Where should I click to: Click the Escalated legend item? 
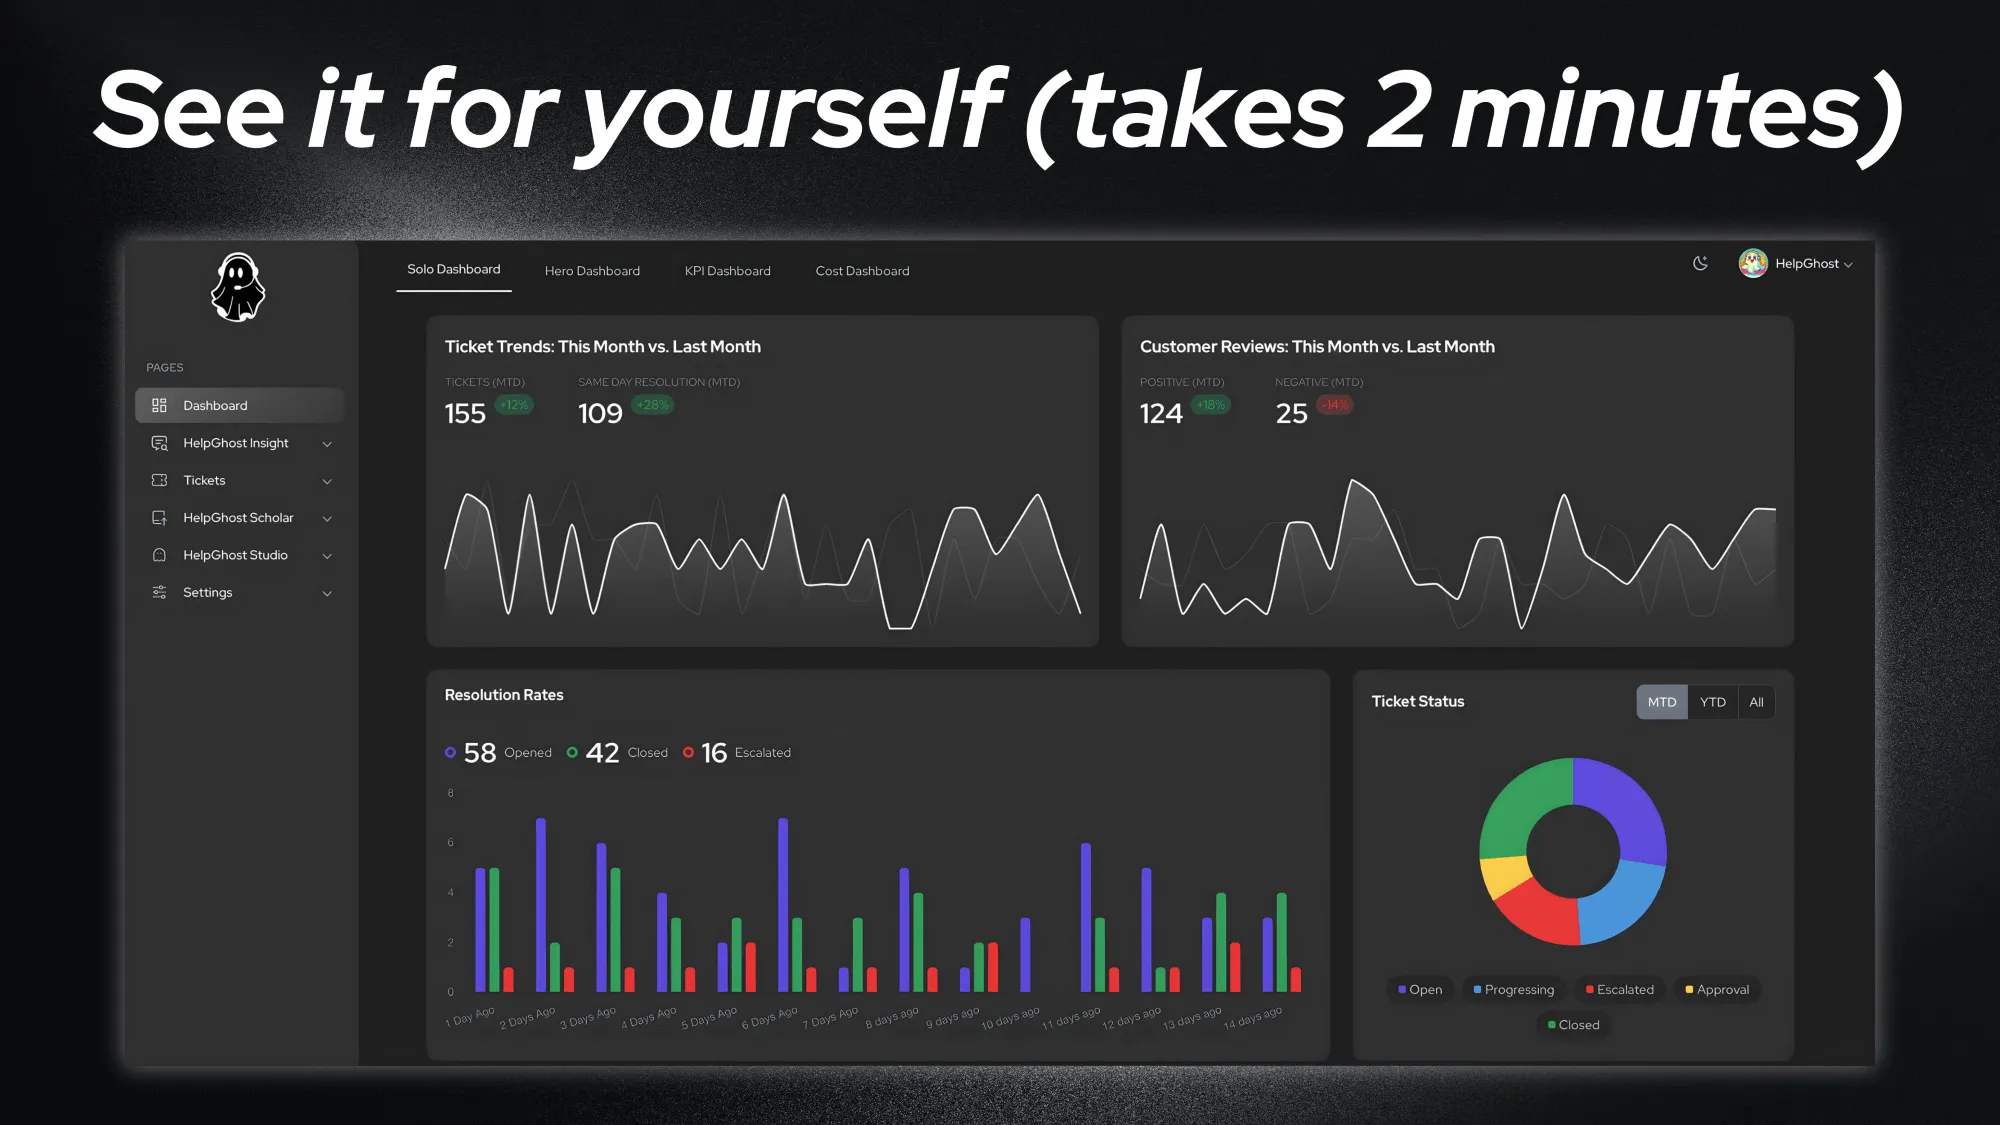tap(1618, 989)
